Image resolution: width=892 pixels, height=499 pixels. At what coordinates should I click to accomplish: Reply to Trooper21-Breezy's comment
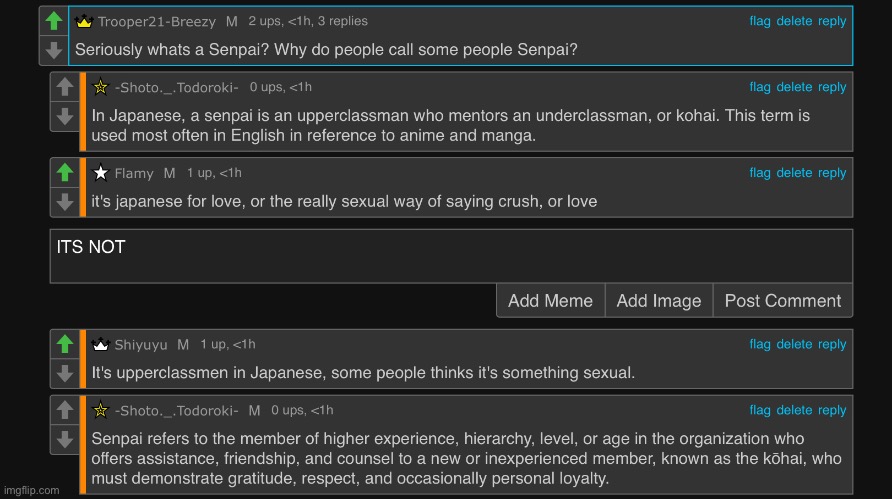point(832,21)
